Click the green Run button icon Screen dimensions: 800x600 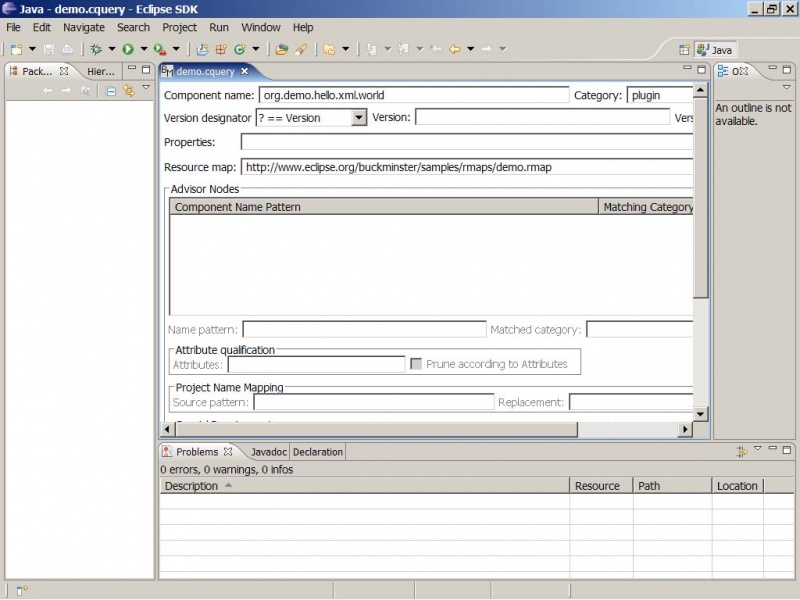point(128,49)
